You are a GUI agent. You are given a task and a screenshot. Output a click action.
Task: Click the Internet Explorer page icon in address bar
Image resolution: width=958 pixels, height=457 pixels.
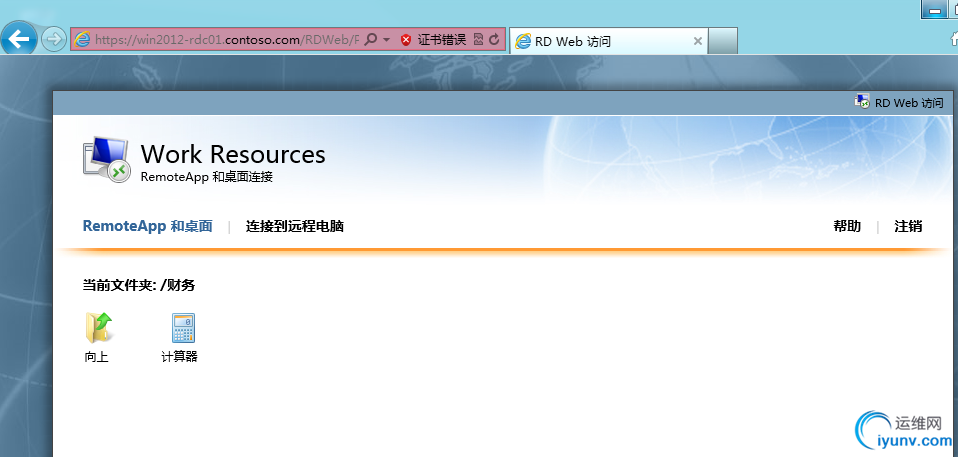click(x=82, y=40)
